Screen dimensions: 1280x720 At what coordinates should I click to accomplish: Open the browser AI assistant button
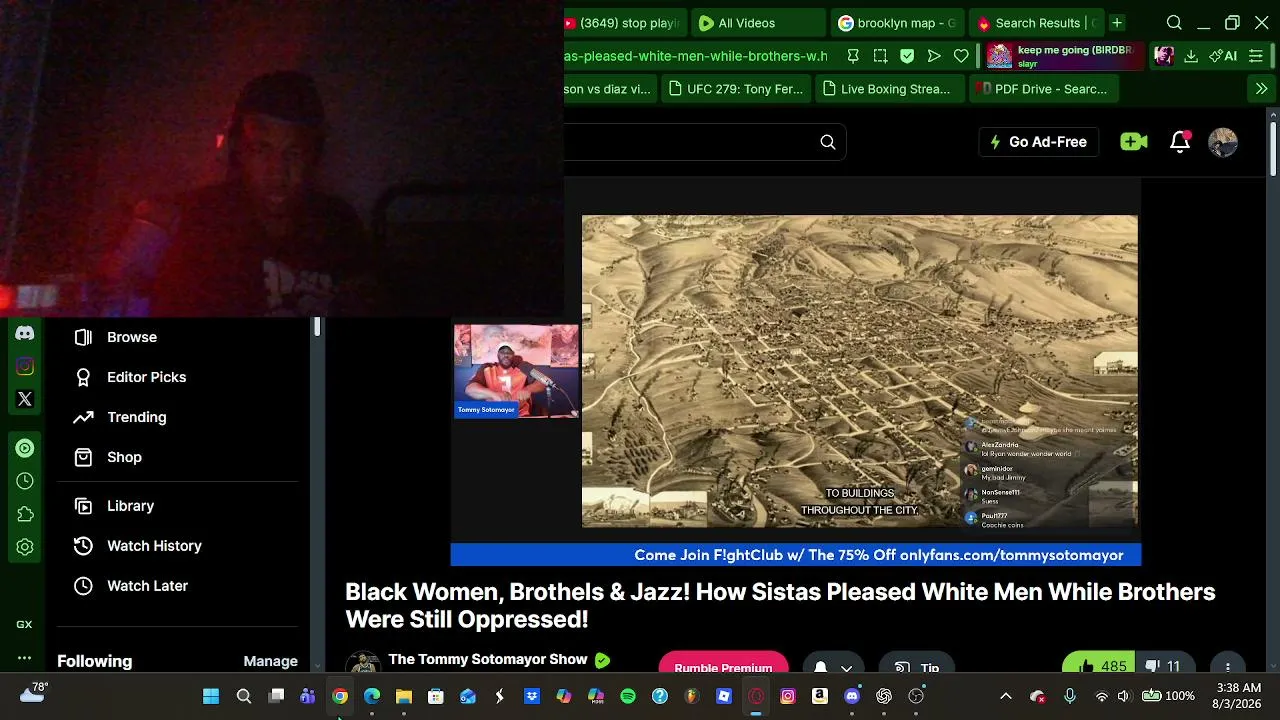1223,56
